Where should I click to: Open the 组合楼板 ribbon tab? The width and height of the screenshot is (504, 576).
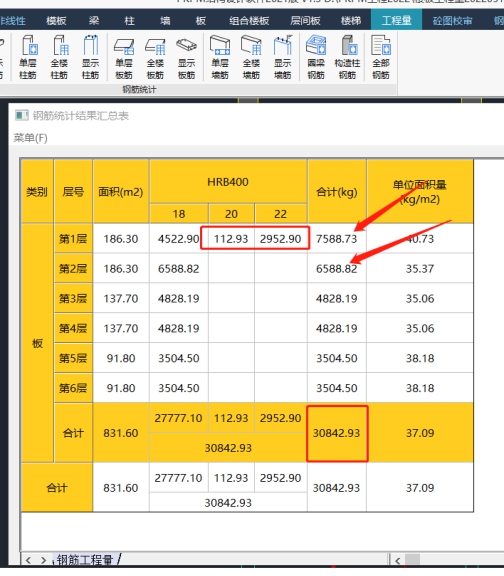pos(249,21)
